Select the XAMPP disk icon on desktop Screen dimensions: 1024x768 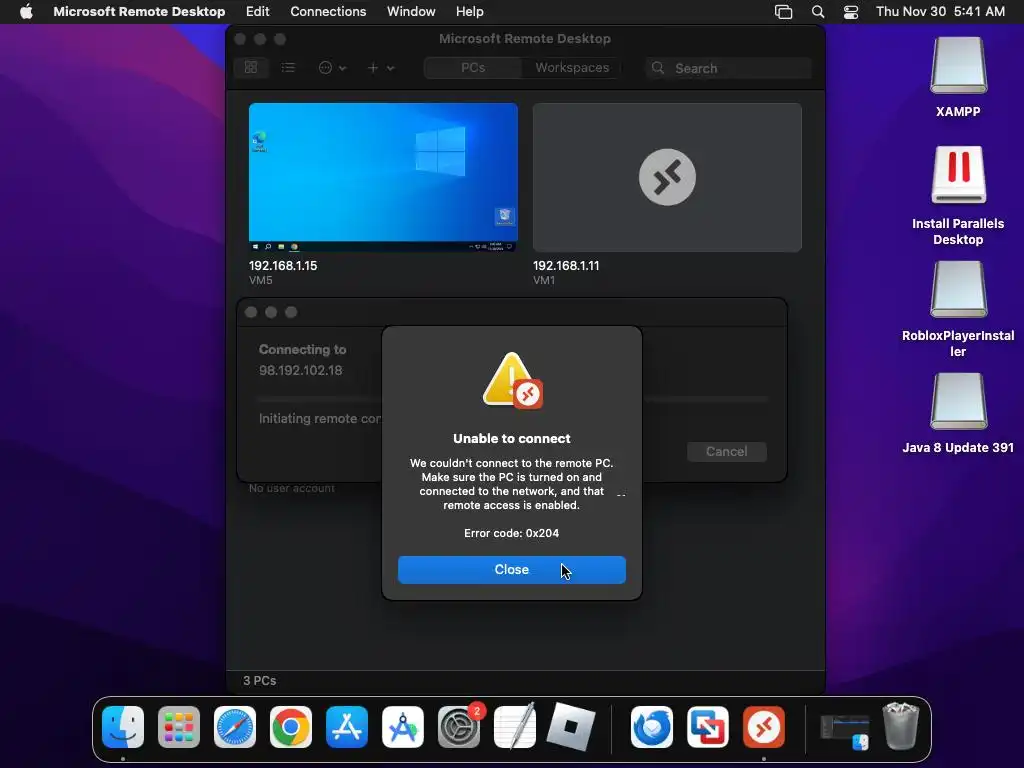coord(958,66)
